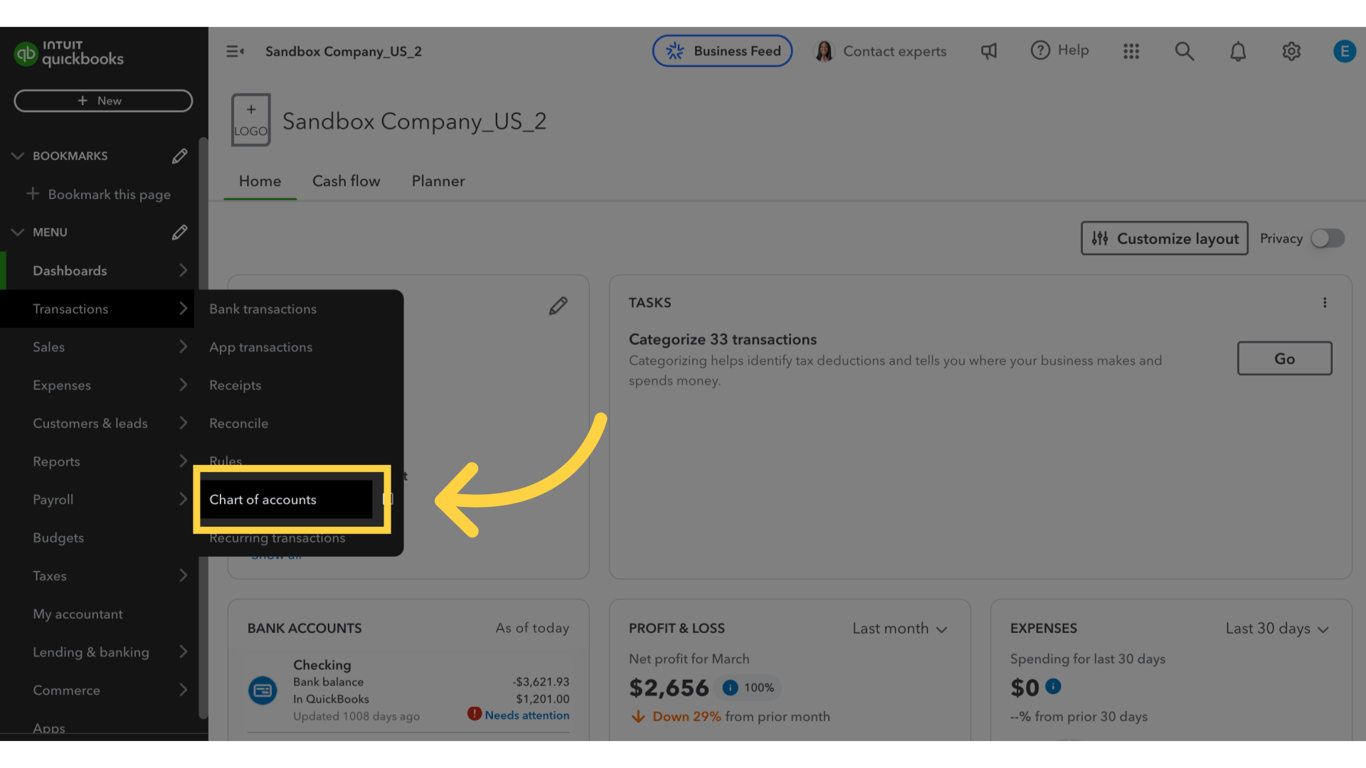Collapse the sidebar using the hamburger icon
1366x768 pixels.
[x=234, y=50]
